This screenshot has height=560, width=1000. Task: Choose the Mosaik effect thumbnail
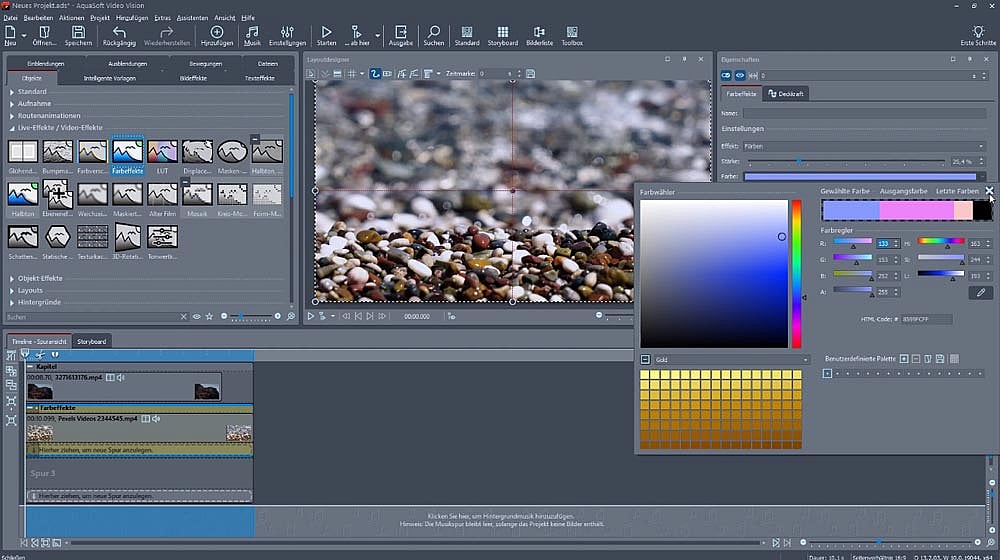(x=197, y=194)
